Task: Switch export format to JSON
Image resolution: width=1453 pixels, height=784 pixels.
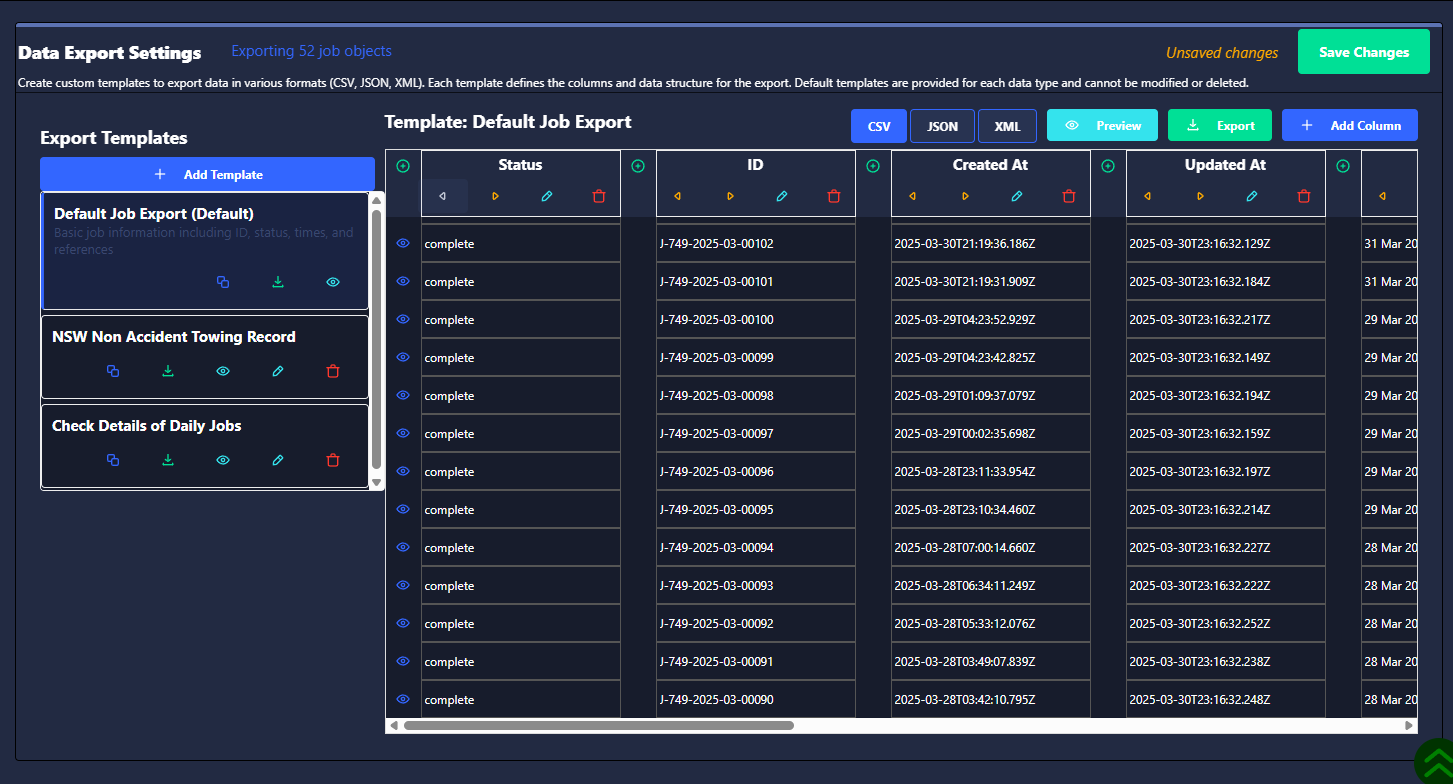Action: [942, 126]
